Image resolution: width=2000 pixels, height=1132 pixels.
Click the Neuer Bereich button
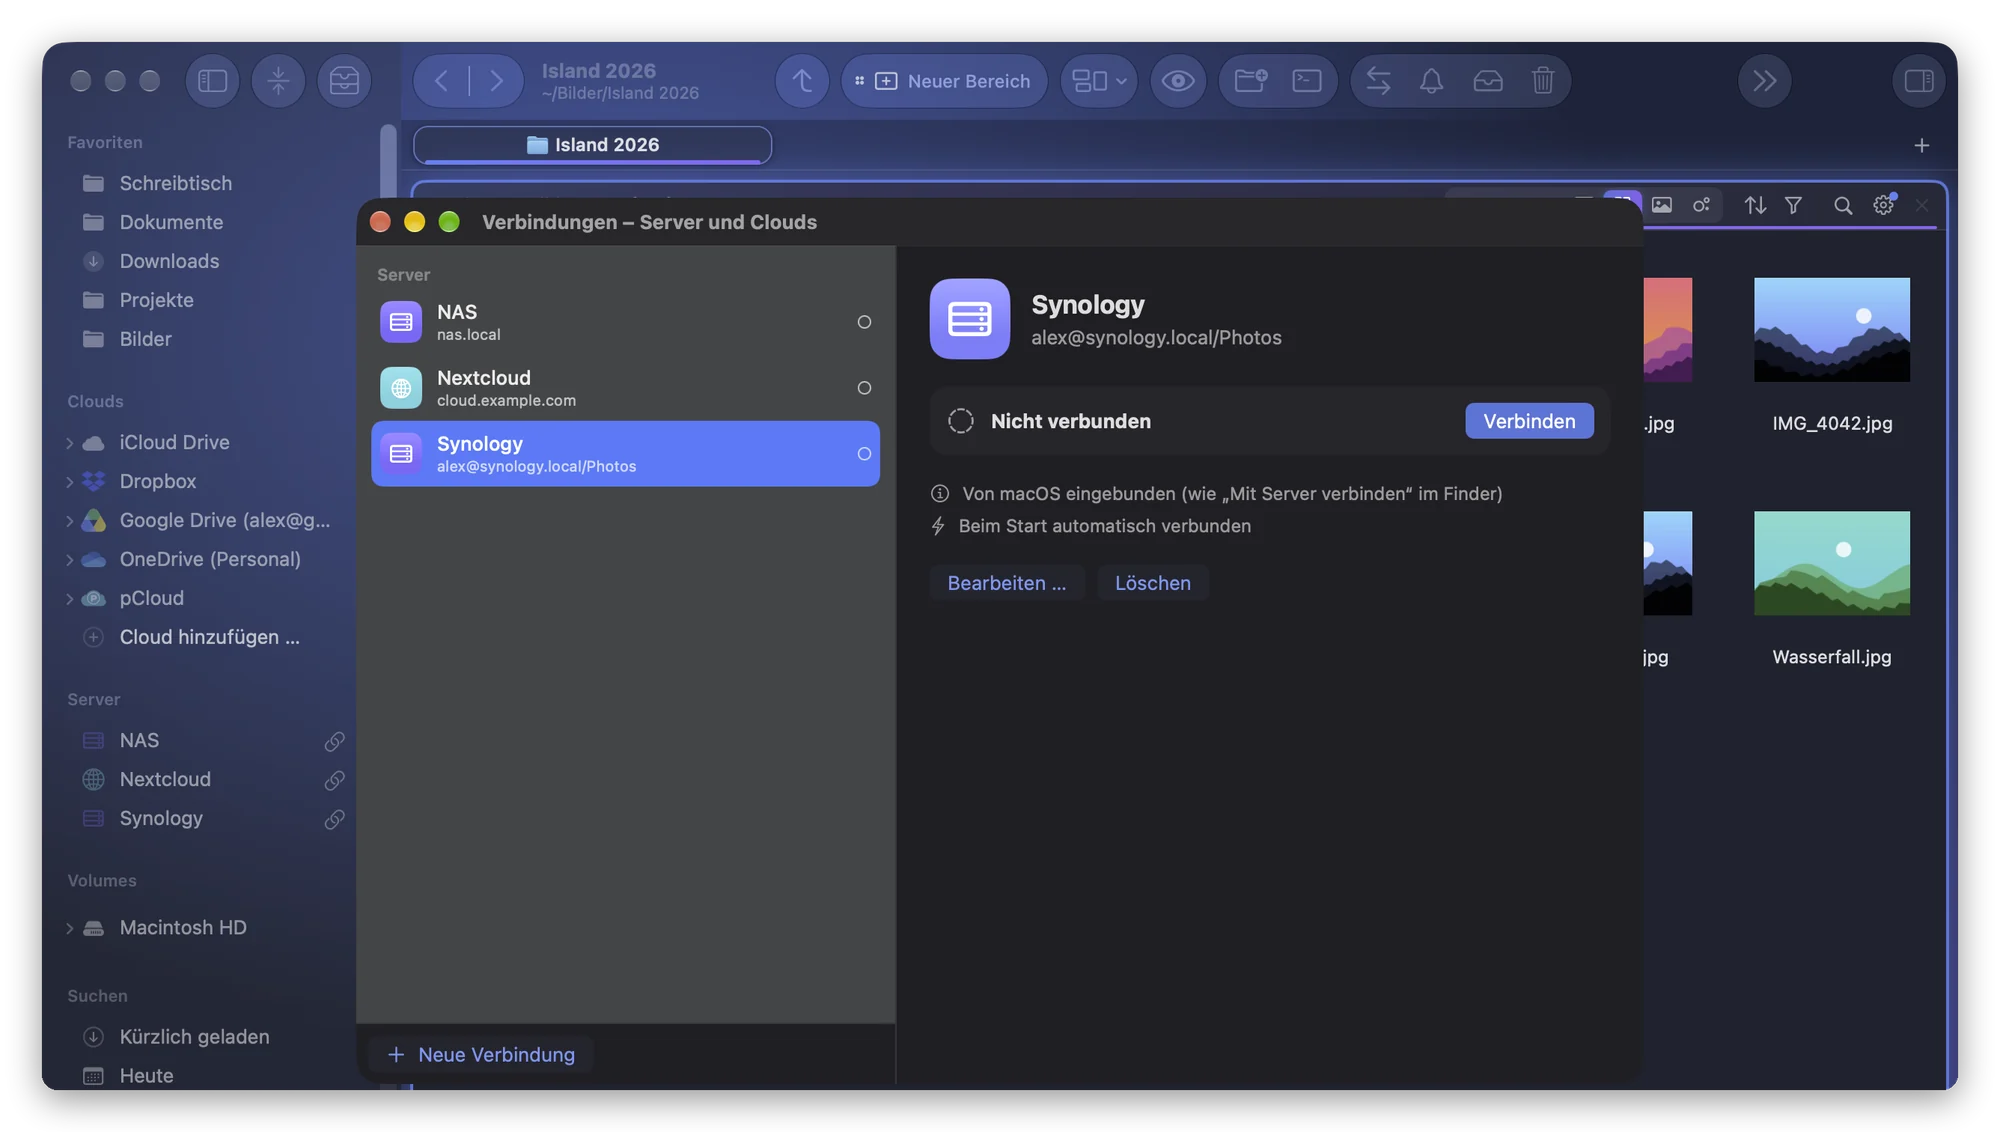coord(944,81)
